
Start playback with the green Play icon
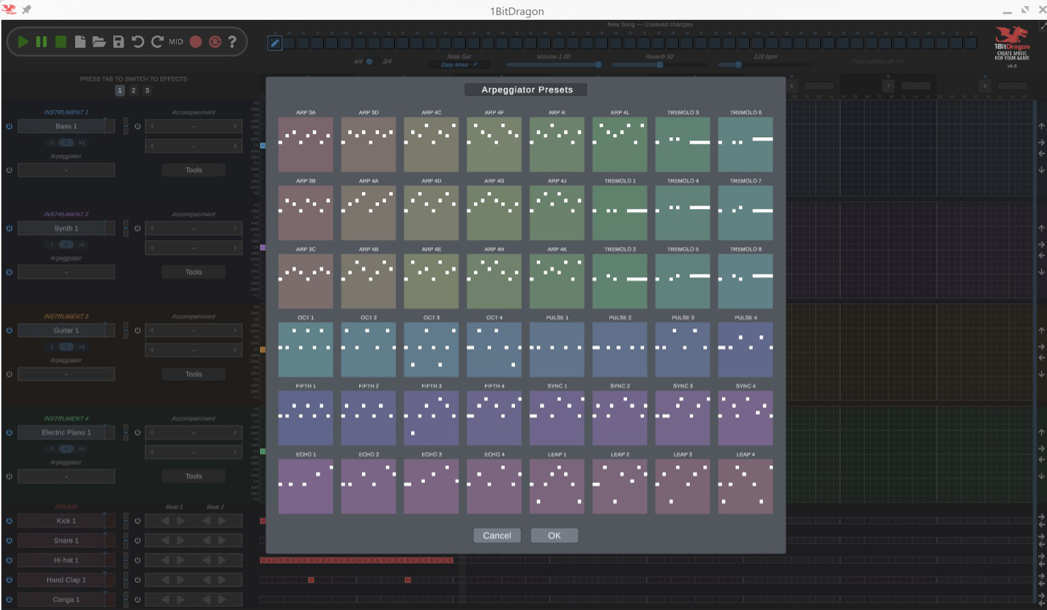tap(23, 42)
